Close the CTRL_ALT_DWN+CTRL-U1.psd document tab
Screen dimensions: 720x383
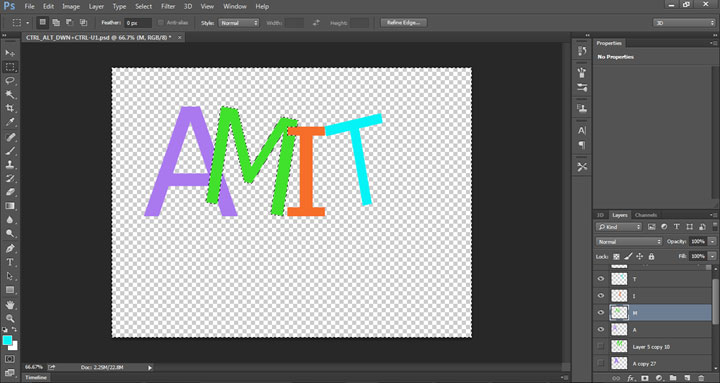[180, 37]
